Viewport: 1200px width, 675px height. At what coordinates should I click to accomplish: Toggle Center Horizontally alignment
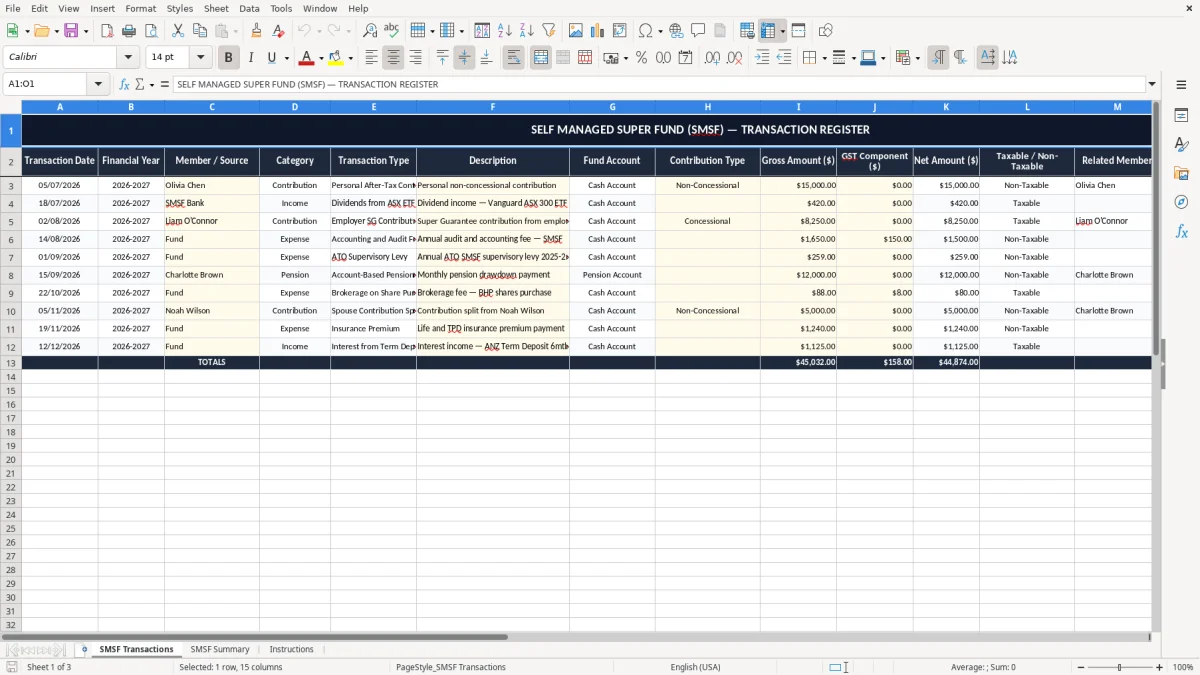pos(393,58)
